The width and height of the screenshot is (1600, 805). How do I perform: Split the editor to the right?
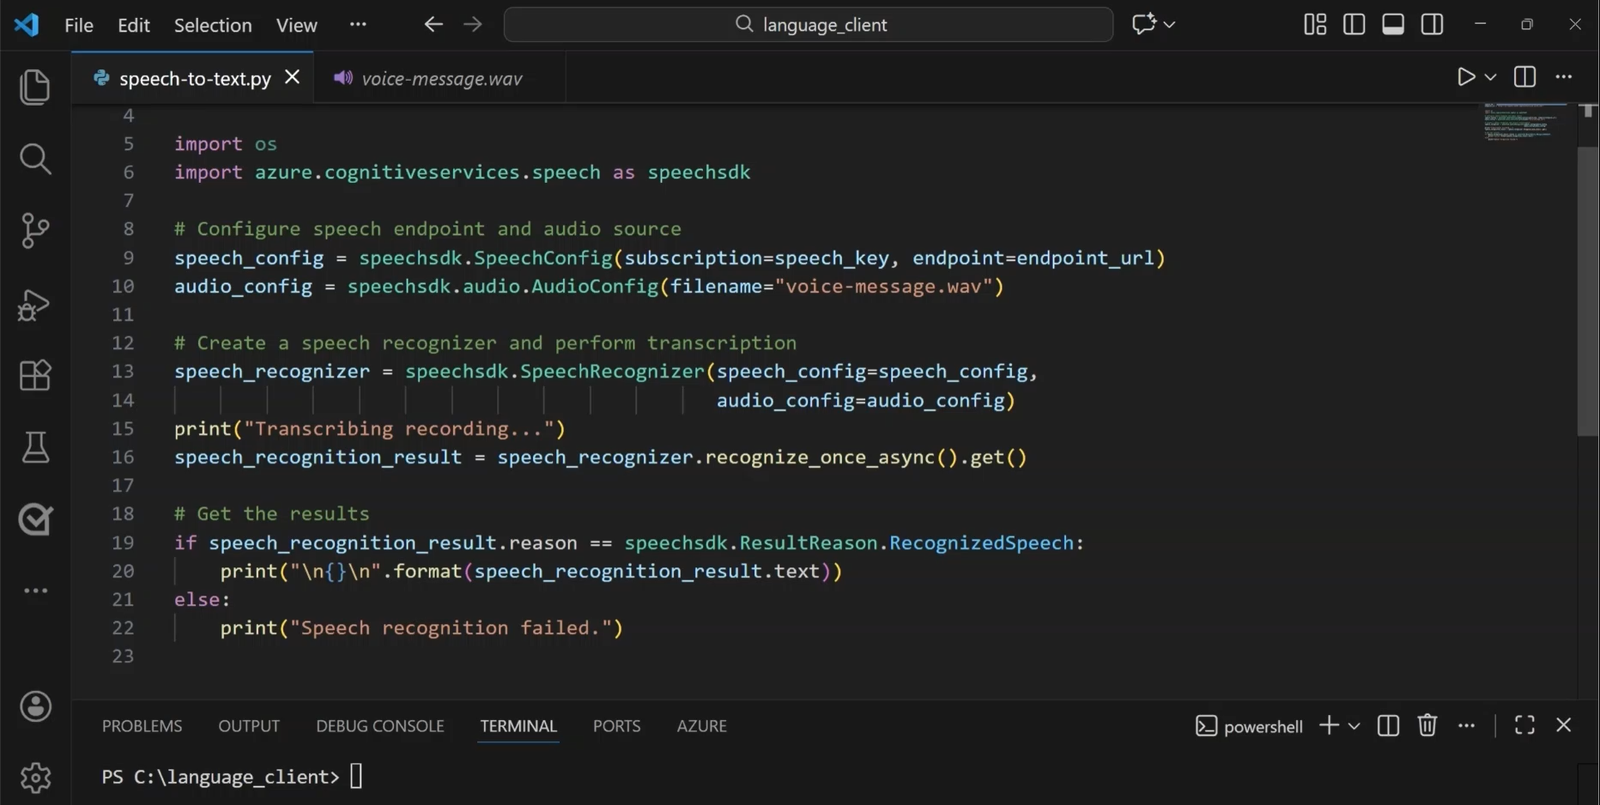(x=1525, y=77)
